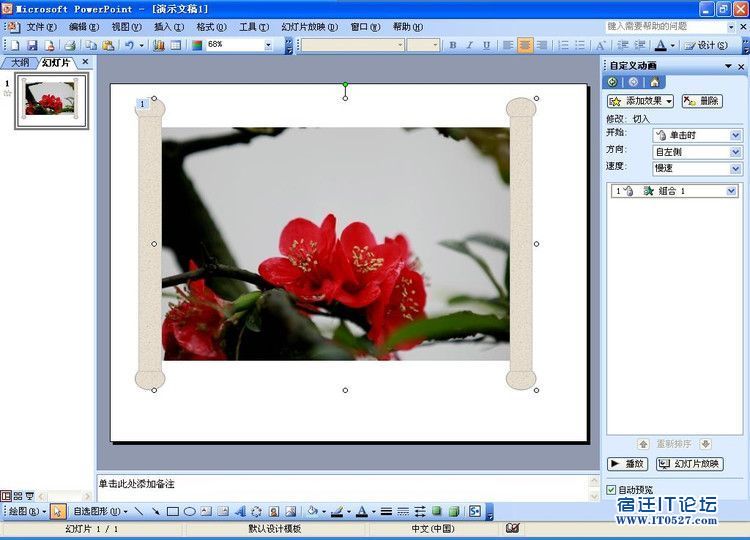Create a new blank presentation
Image resolution: width=750 pixels, height=540 pixels.
[x=15, y=45]
